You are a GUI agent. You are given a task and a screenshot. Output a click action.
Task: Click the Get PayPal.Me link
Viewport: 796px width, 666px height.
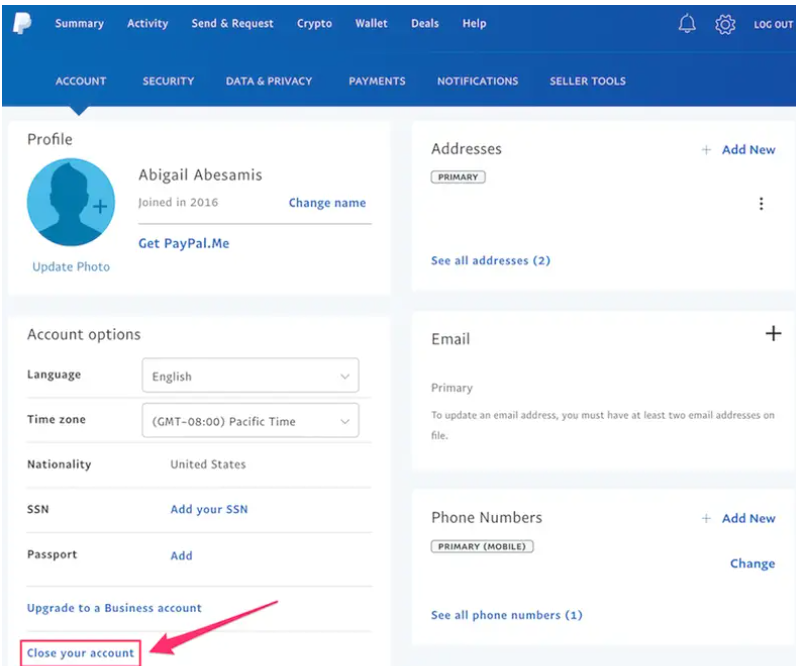pyautogui.click(x=184, y=244)
